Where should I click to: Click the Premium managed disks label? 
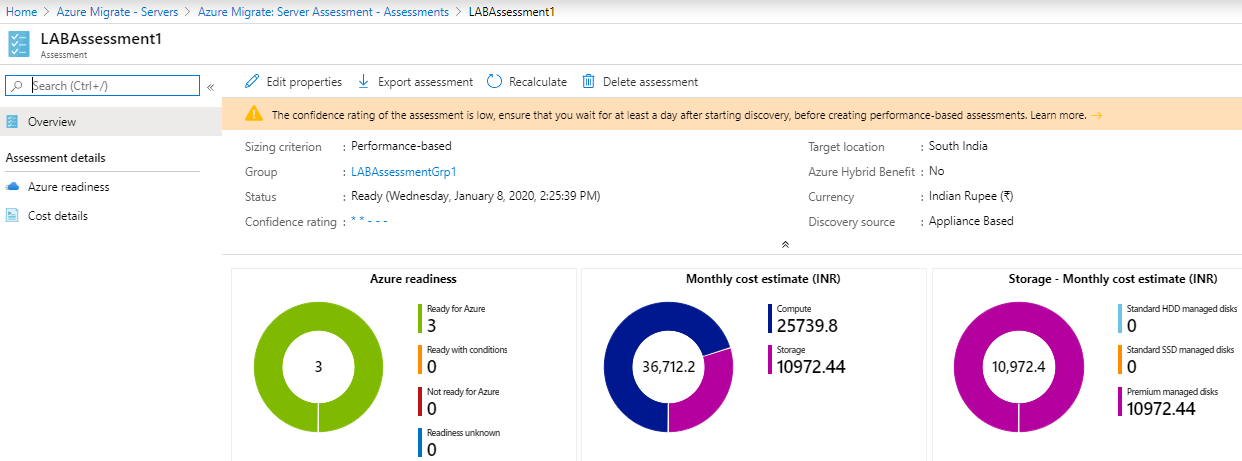[1174, 392]
